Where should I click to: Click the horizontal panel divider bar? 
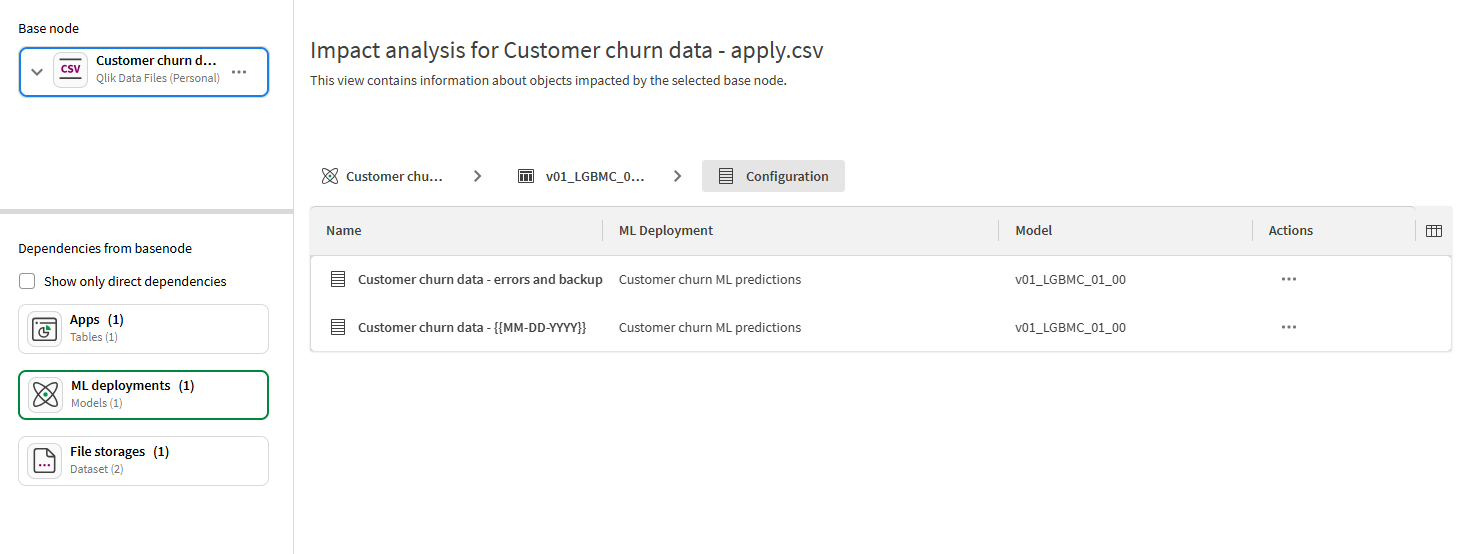tap(146, 212)
